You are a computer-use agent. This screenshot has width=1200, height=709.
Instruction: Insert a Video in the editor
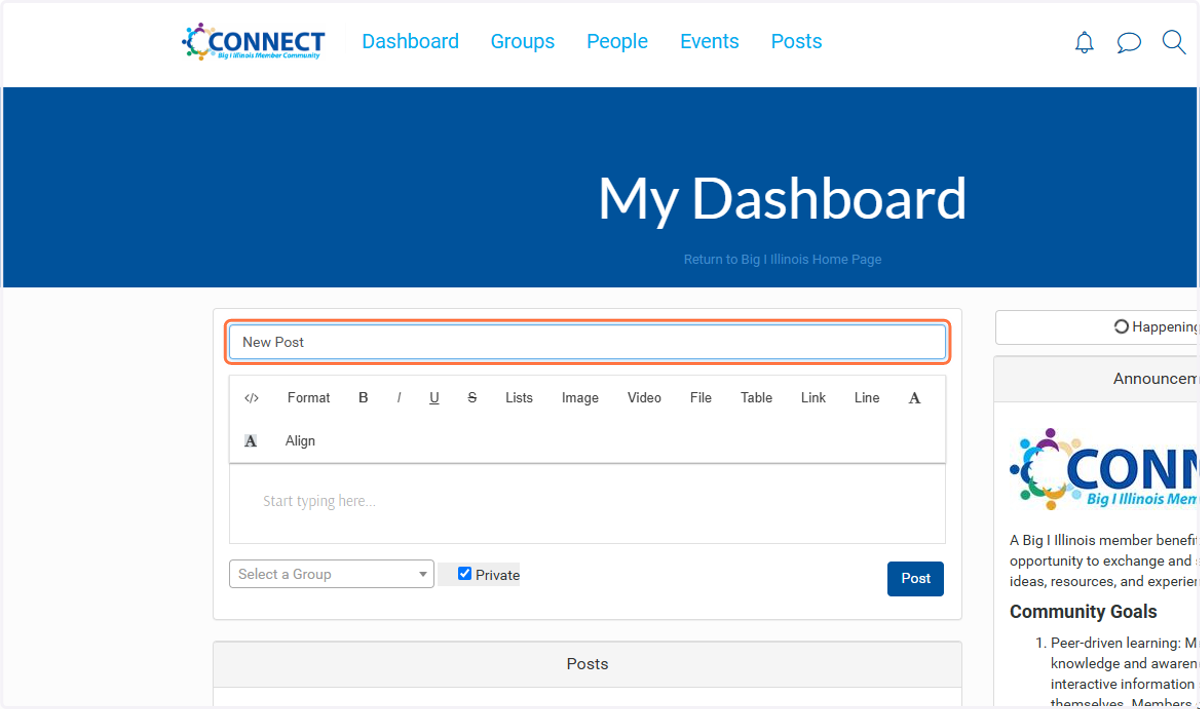click(x=644, y=398)
